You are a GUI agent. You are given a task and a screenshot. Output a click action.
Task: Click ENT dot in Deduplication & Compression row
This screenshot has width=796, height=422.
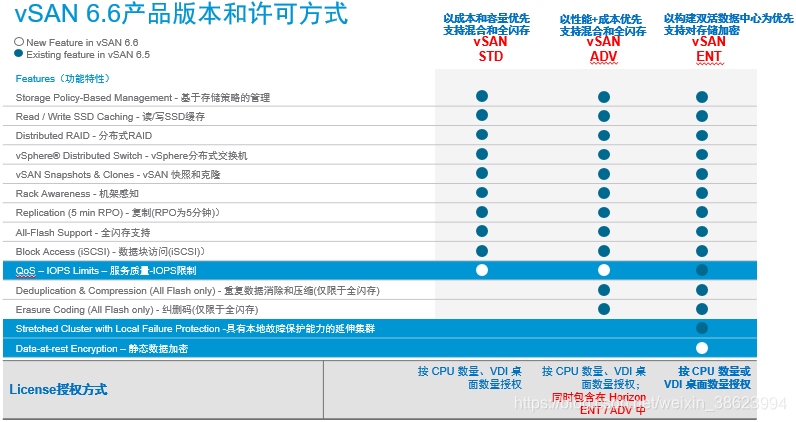702,290
